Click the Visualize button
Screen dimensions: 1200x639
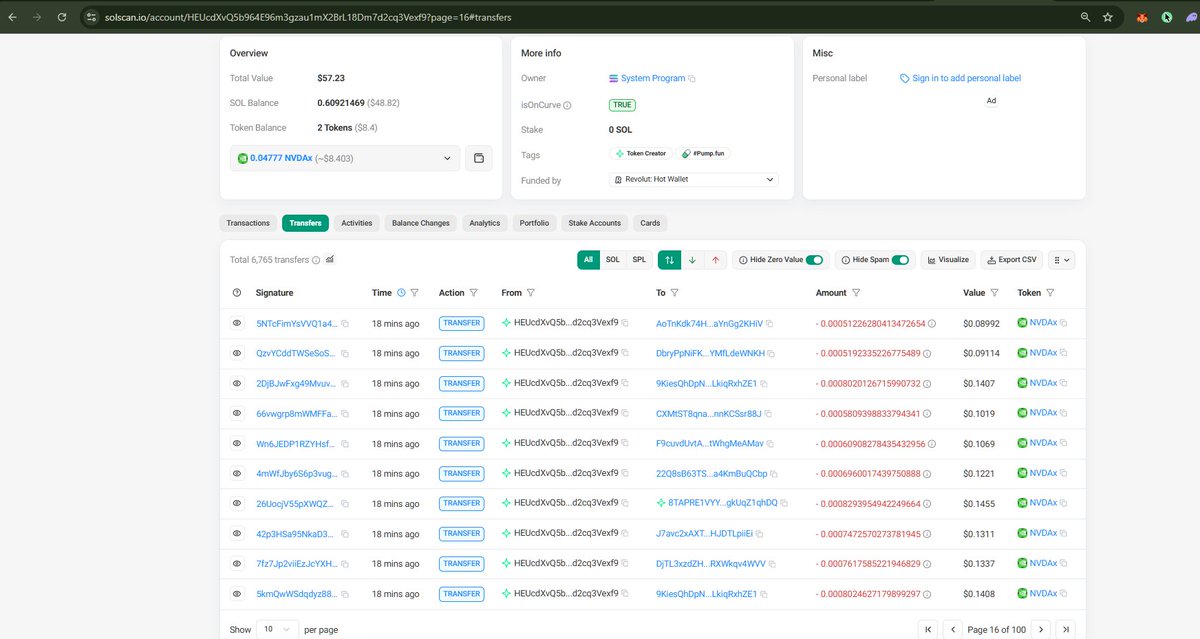click(948, 260)
